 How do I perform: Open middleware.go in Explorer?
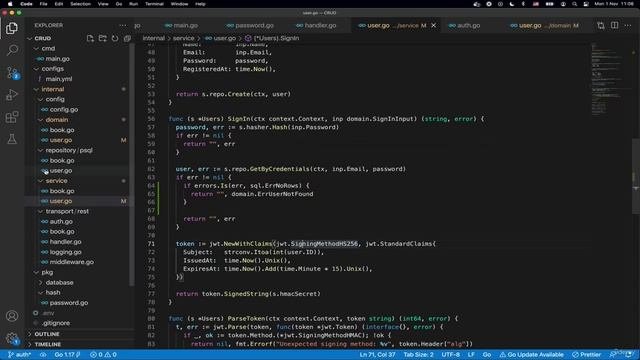71,262
